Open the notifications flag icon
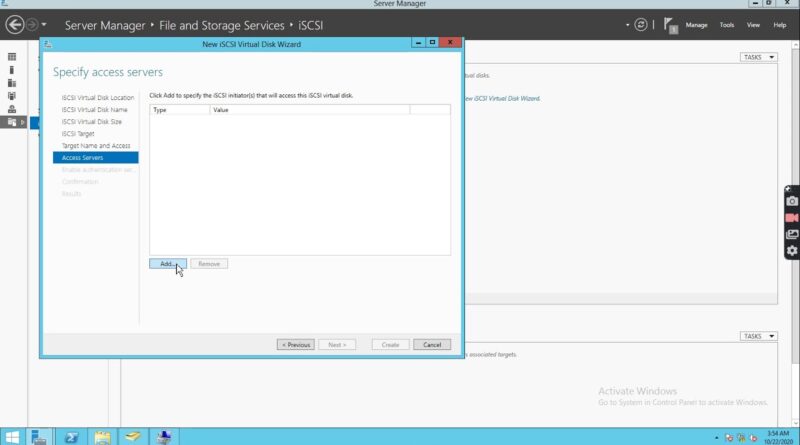Image resolution: width=800 pixels, height=445 pixels. (x=670, y=26)
